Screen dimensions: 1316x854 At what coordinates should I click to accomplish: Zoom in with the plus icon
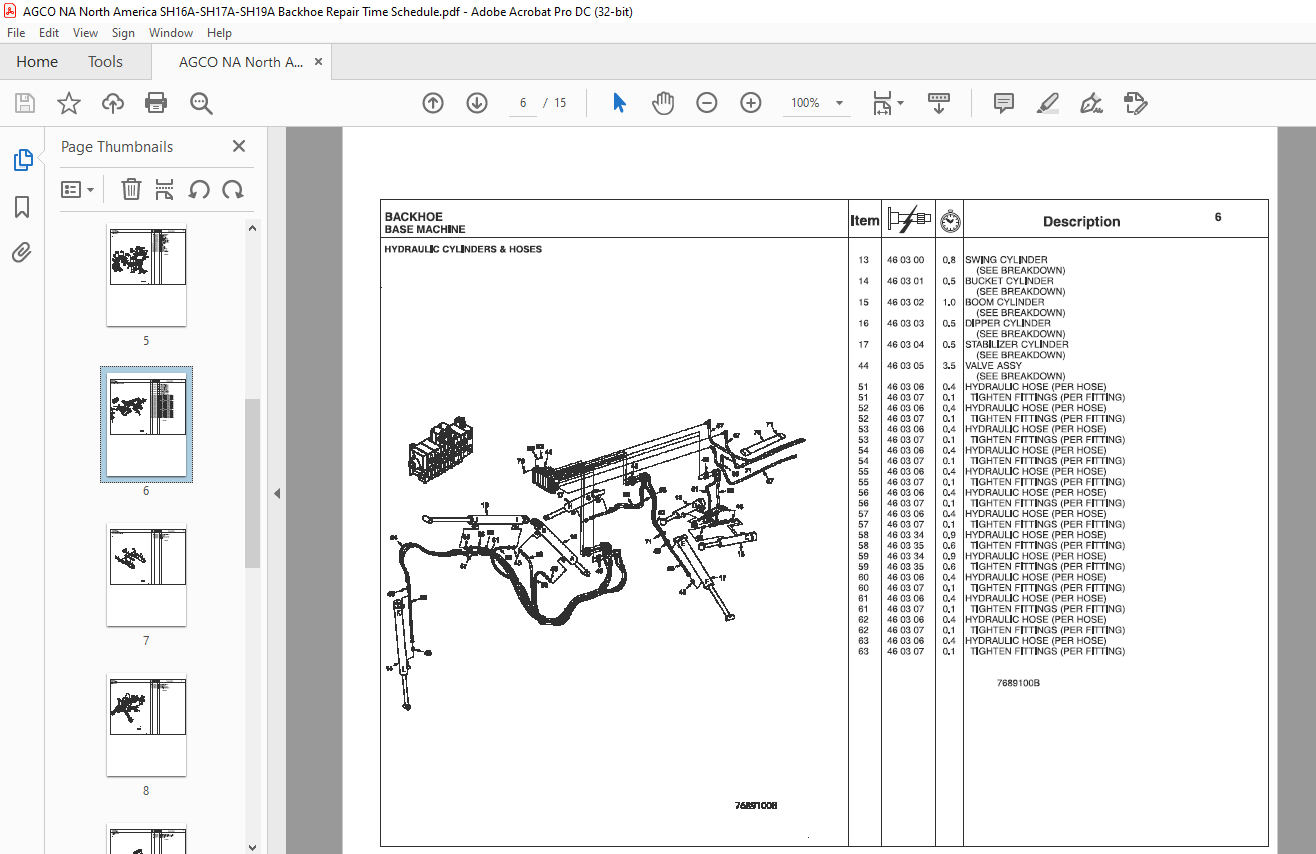tap(751, 103)
